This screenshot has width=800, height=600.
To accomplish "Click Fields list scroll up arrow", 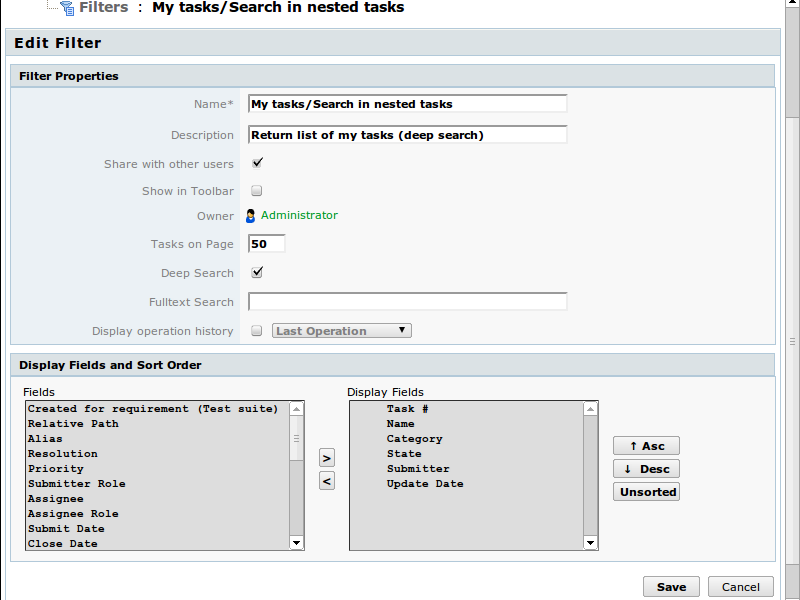I will 296,409.
